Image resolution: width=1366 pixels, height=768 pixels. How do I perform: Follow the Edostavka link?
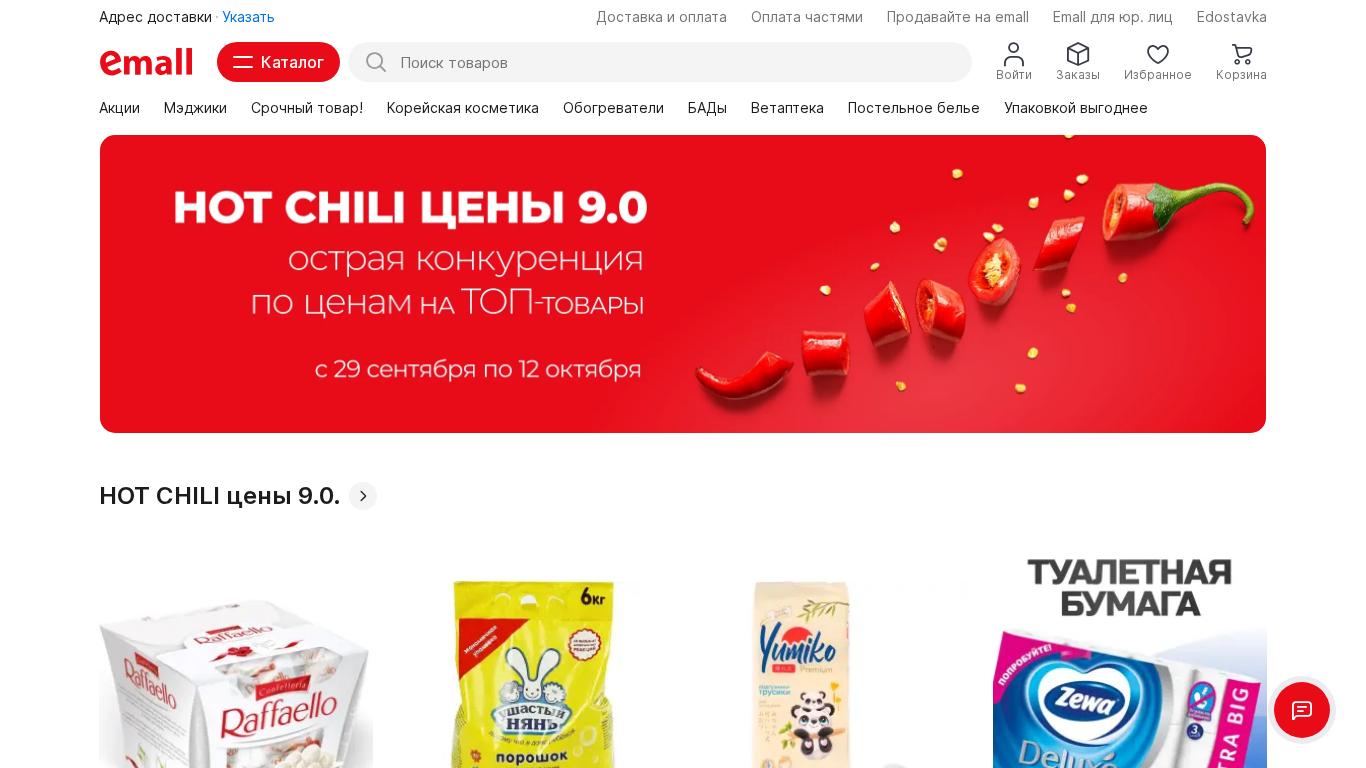pyautogui.click(x=1231, y=17)
